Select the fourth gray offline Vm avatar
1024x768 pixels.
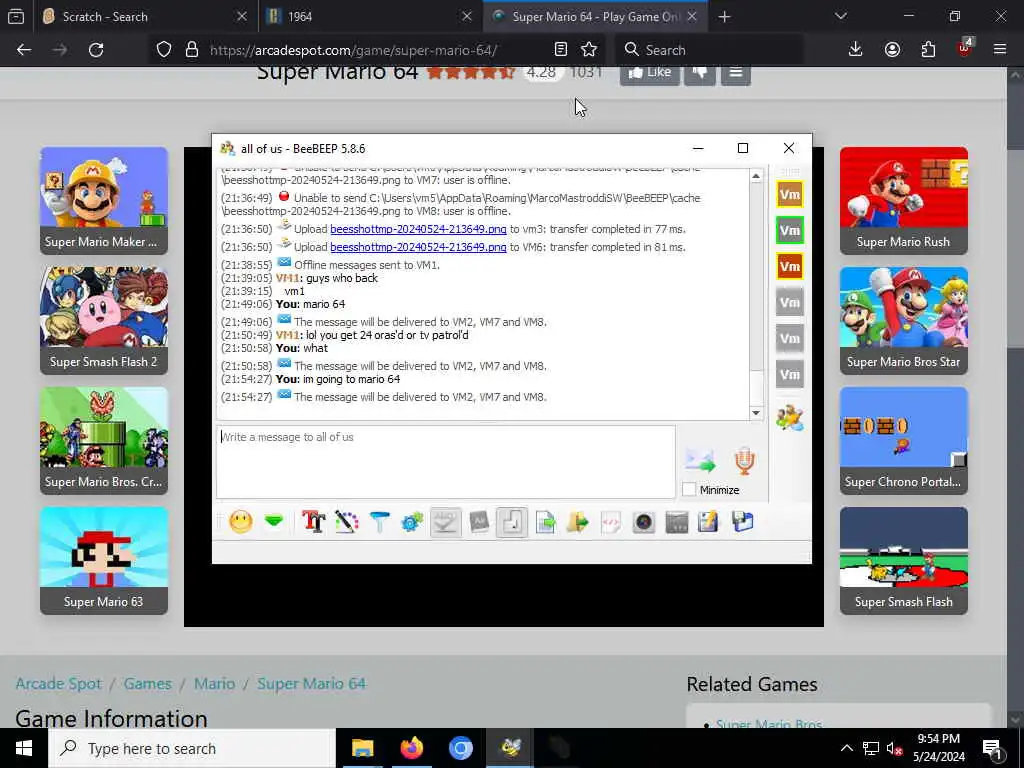tap(790, 302)
